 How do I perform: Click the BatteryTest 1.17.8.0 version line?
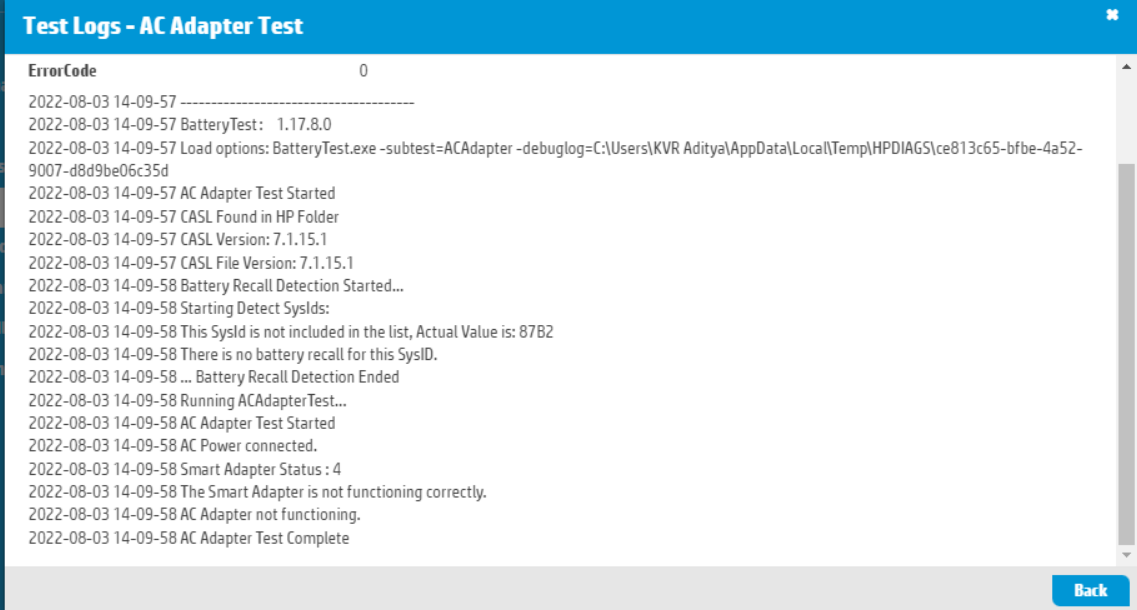point(180,125)
